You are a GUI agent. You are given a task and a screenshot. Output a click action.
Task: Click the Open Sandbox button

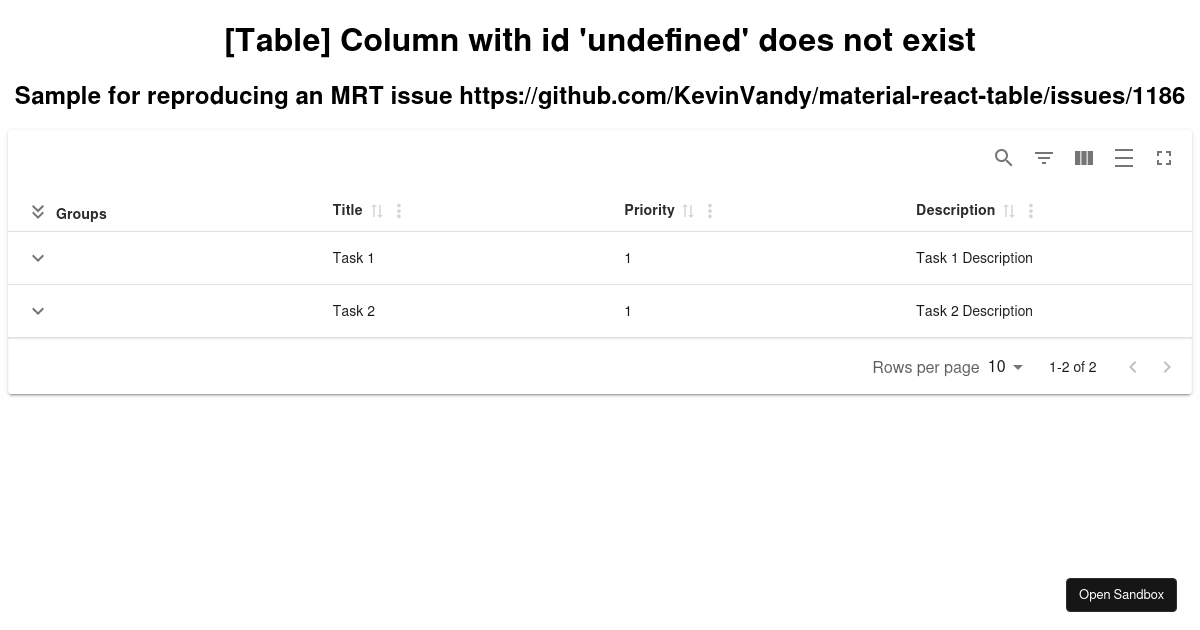click(1121, 595)
